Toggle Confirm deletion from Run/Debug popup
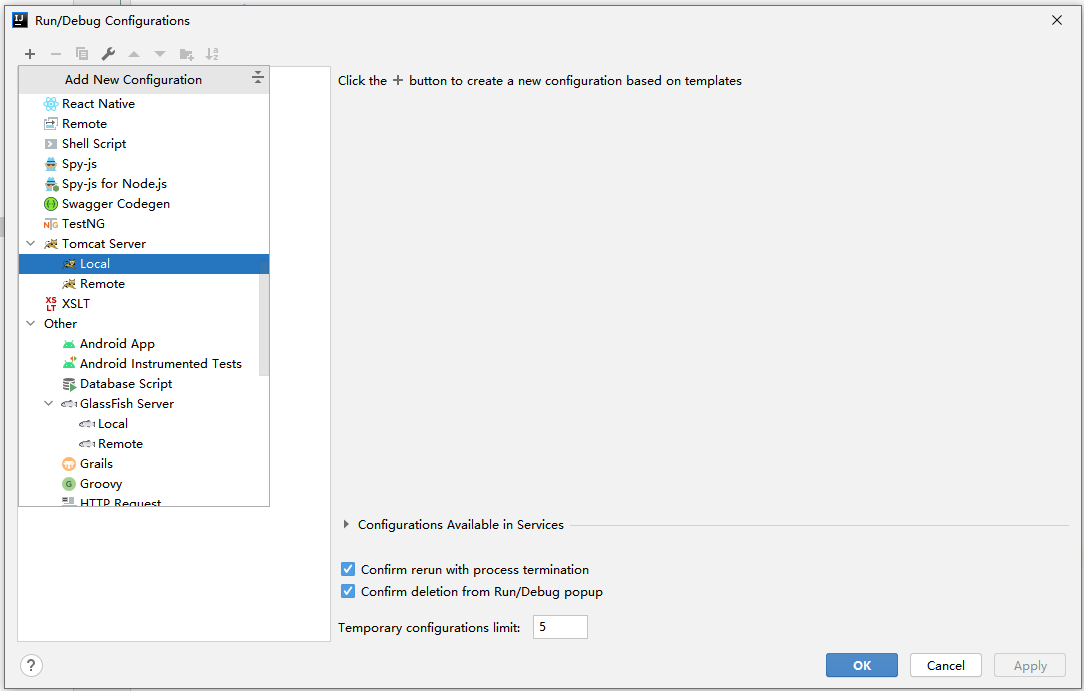The image size is (1084, 691). click(348, 591)
